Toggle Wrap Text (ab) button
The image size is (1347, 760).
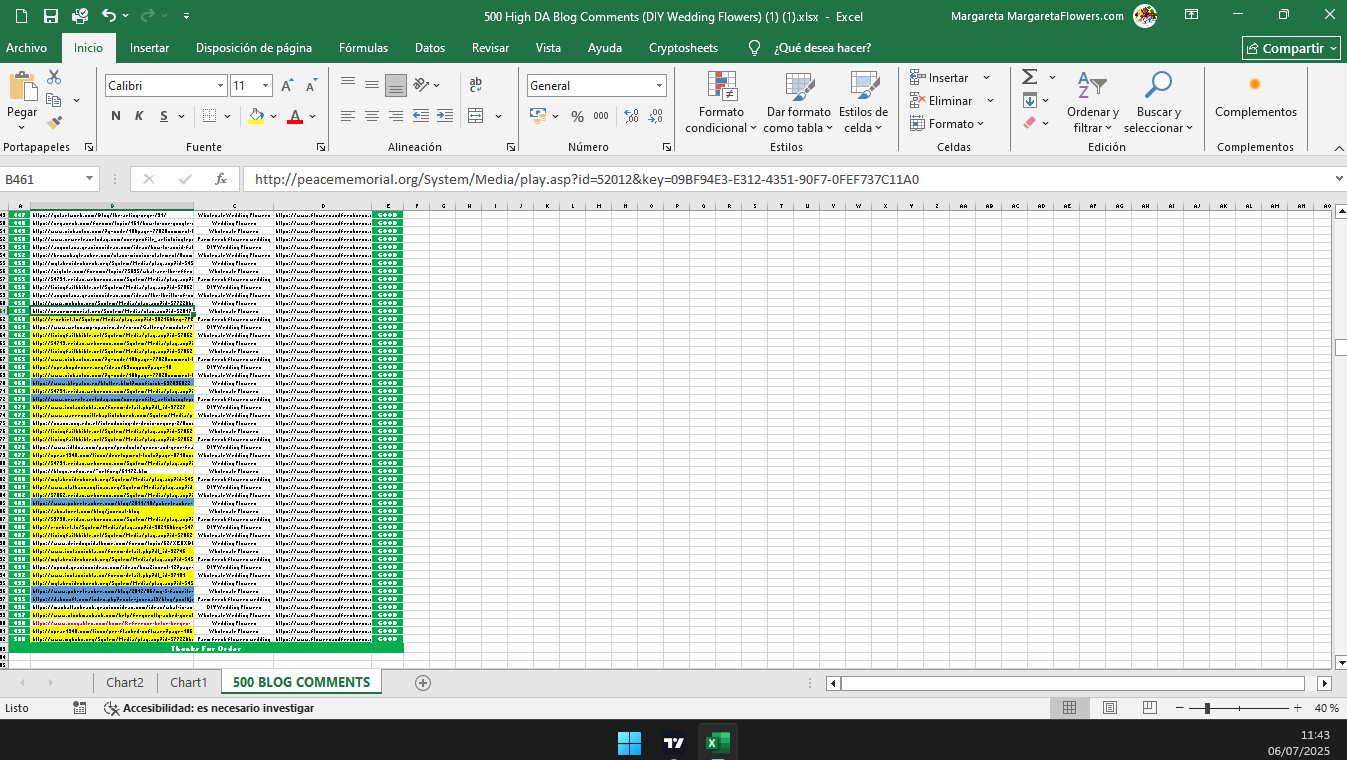(x=476, y=85)
